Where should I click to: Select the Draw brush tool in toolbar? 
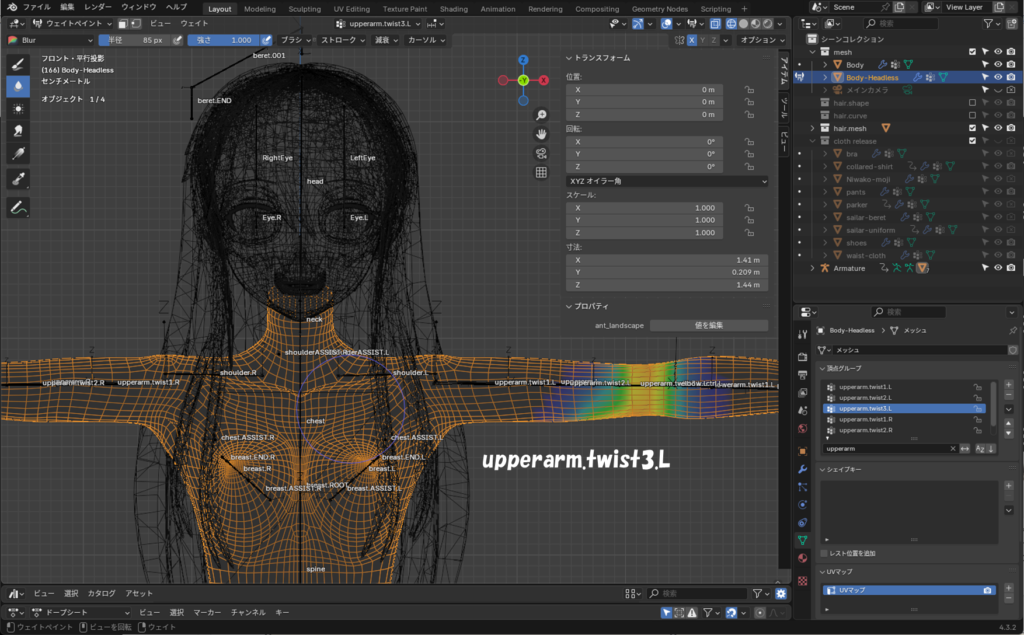[18, 64]
